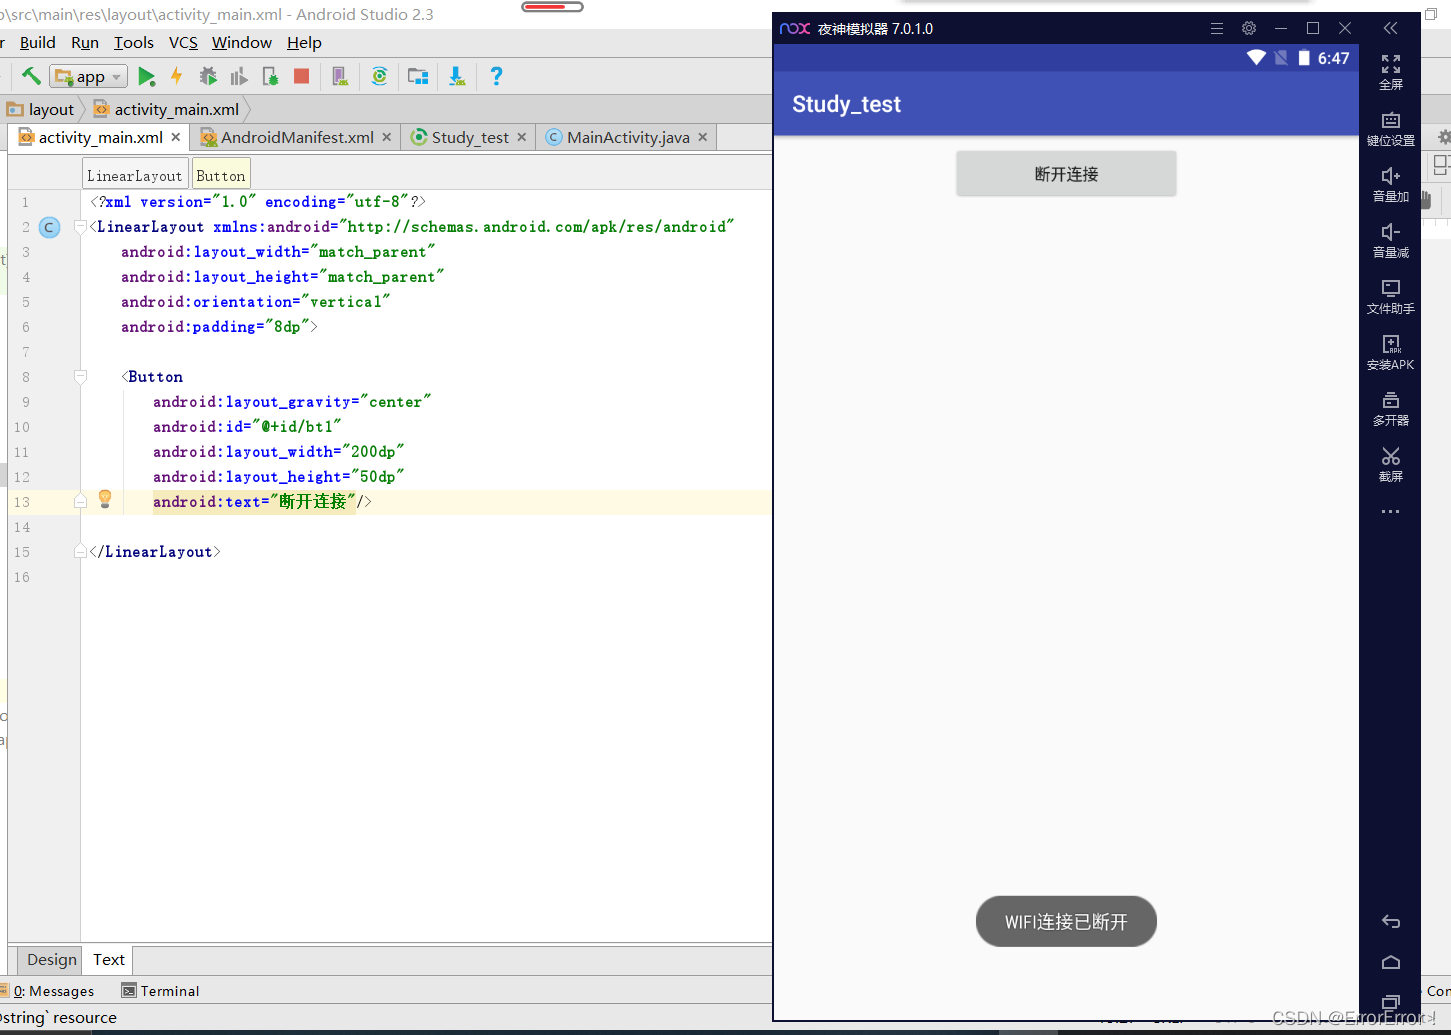Open the Help menu
The width and height of the screenshot is (1451, 1035).
[x=304, y=43]
